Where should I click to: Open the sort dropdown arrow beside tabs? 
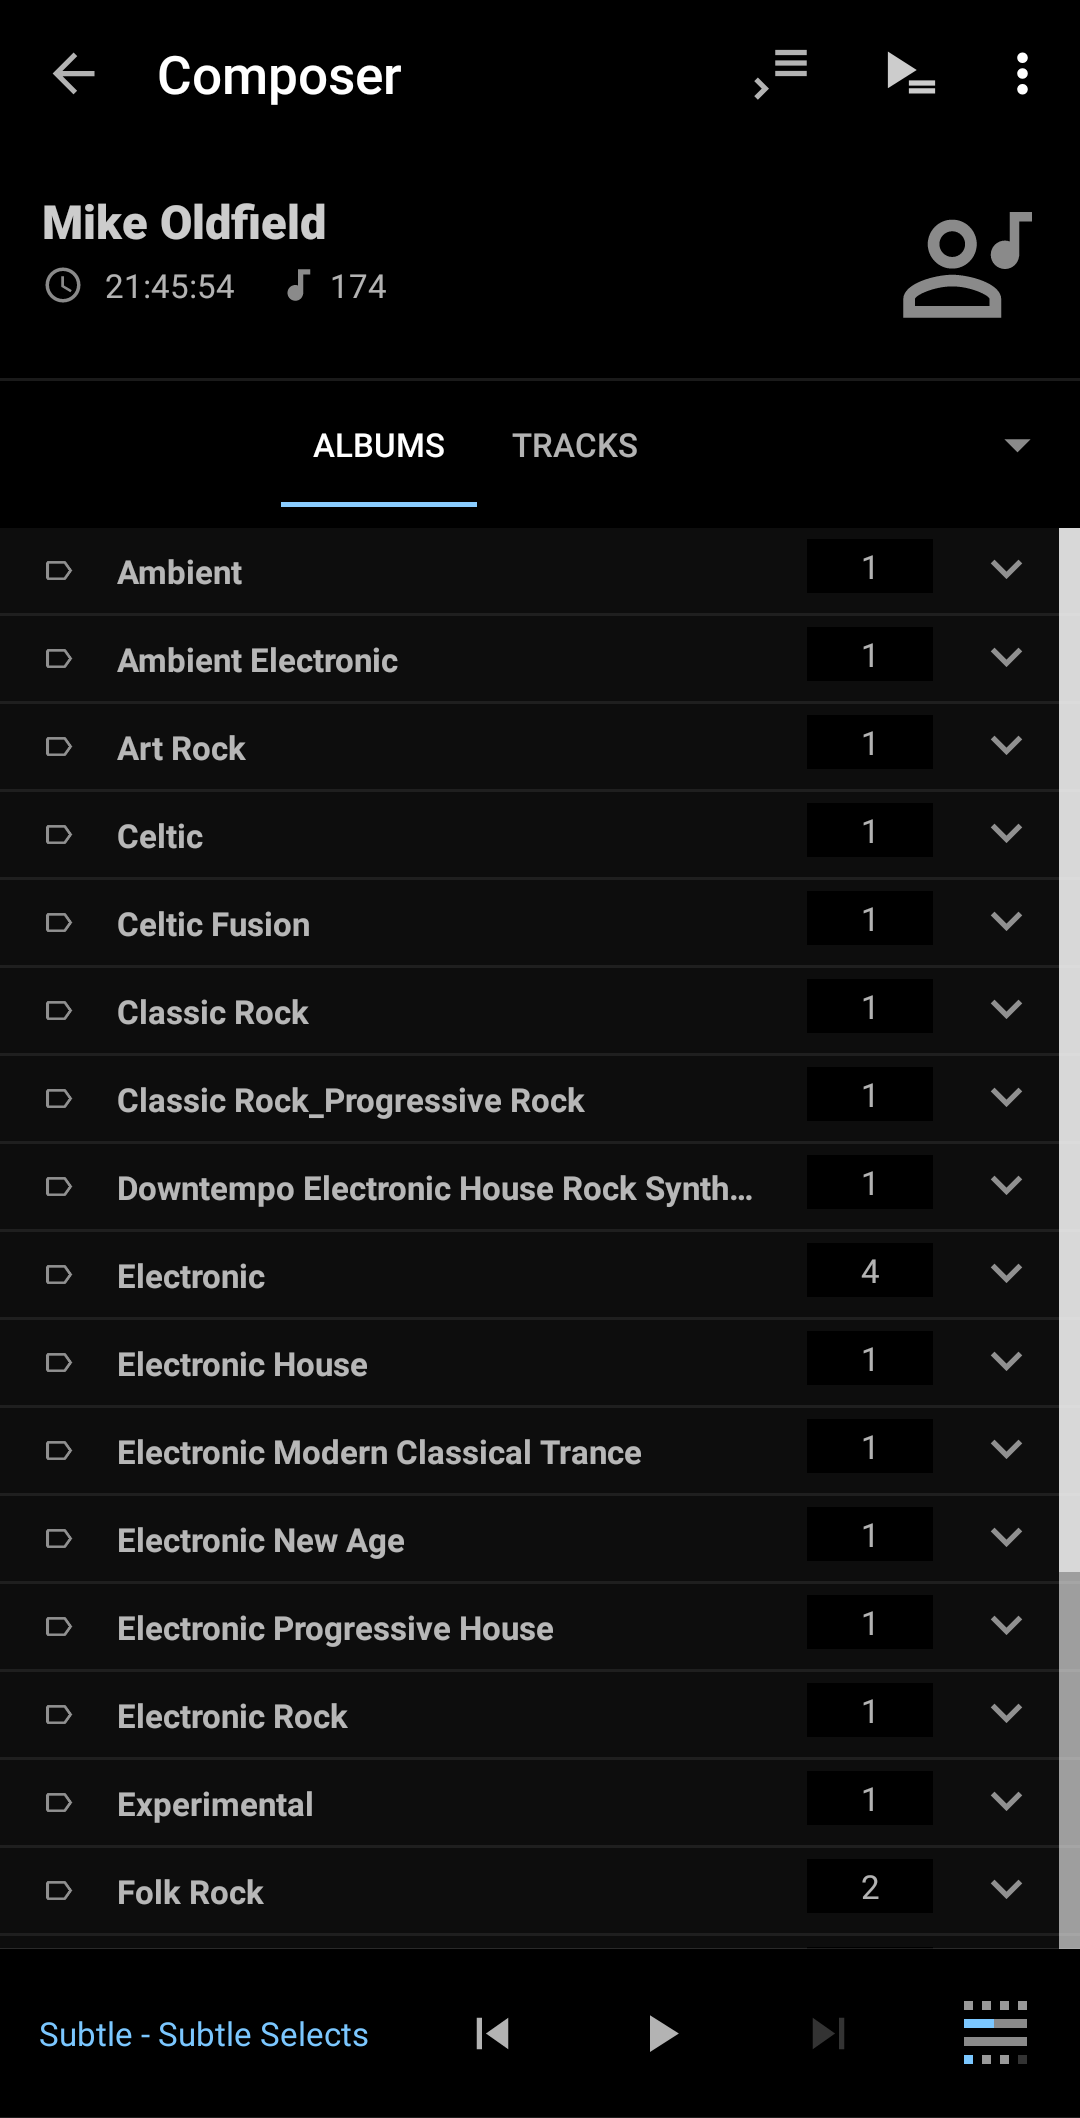tap(1017, 445)
